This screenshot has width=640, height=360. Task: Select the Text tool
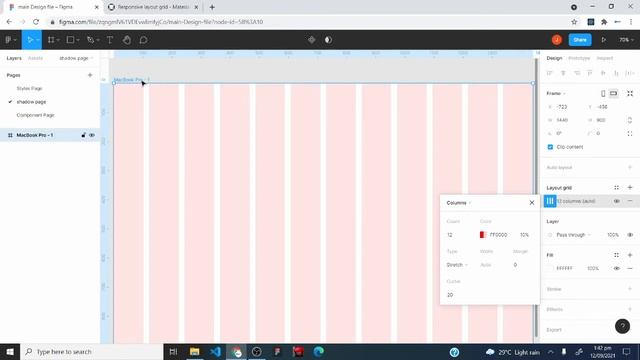(110, 40)
